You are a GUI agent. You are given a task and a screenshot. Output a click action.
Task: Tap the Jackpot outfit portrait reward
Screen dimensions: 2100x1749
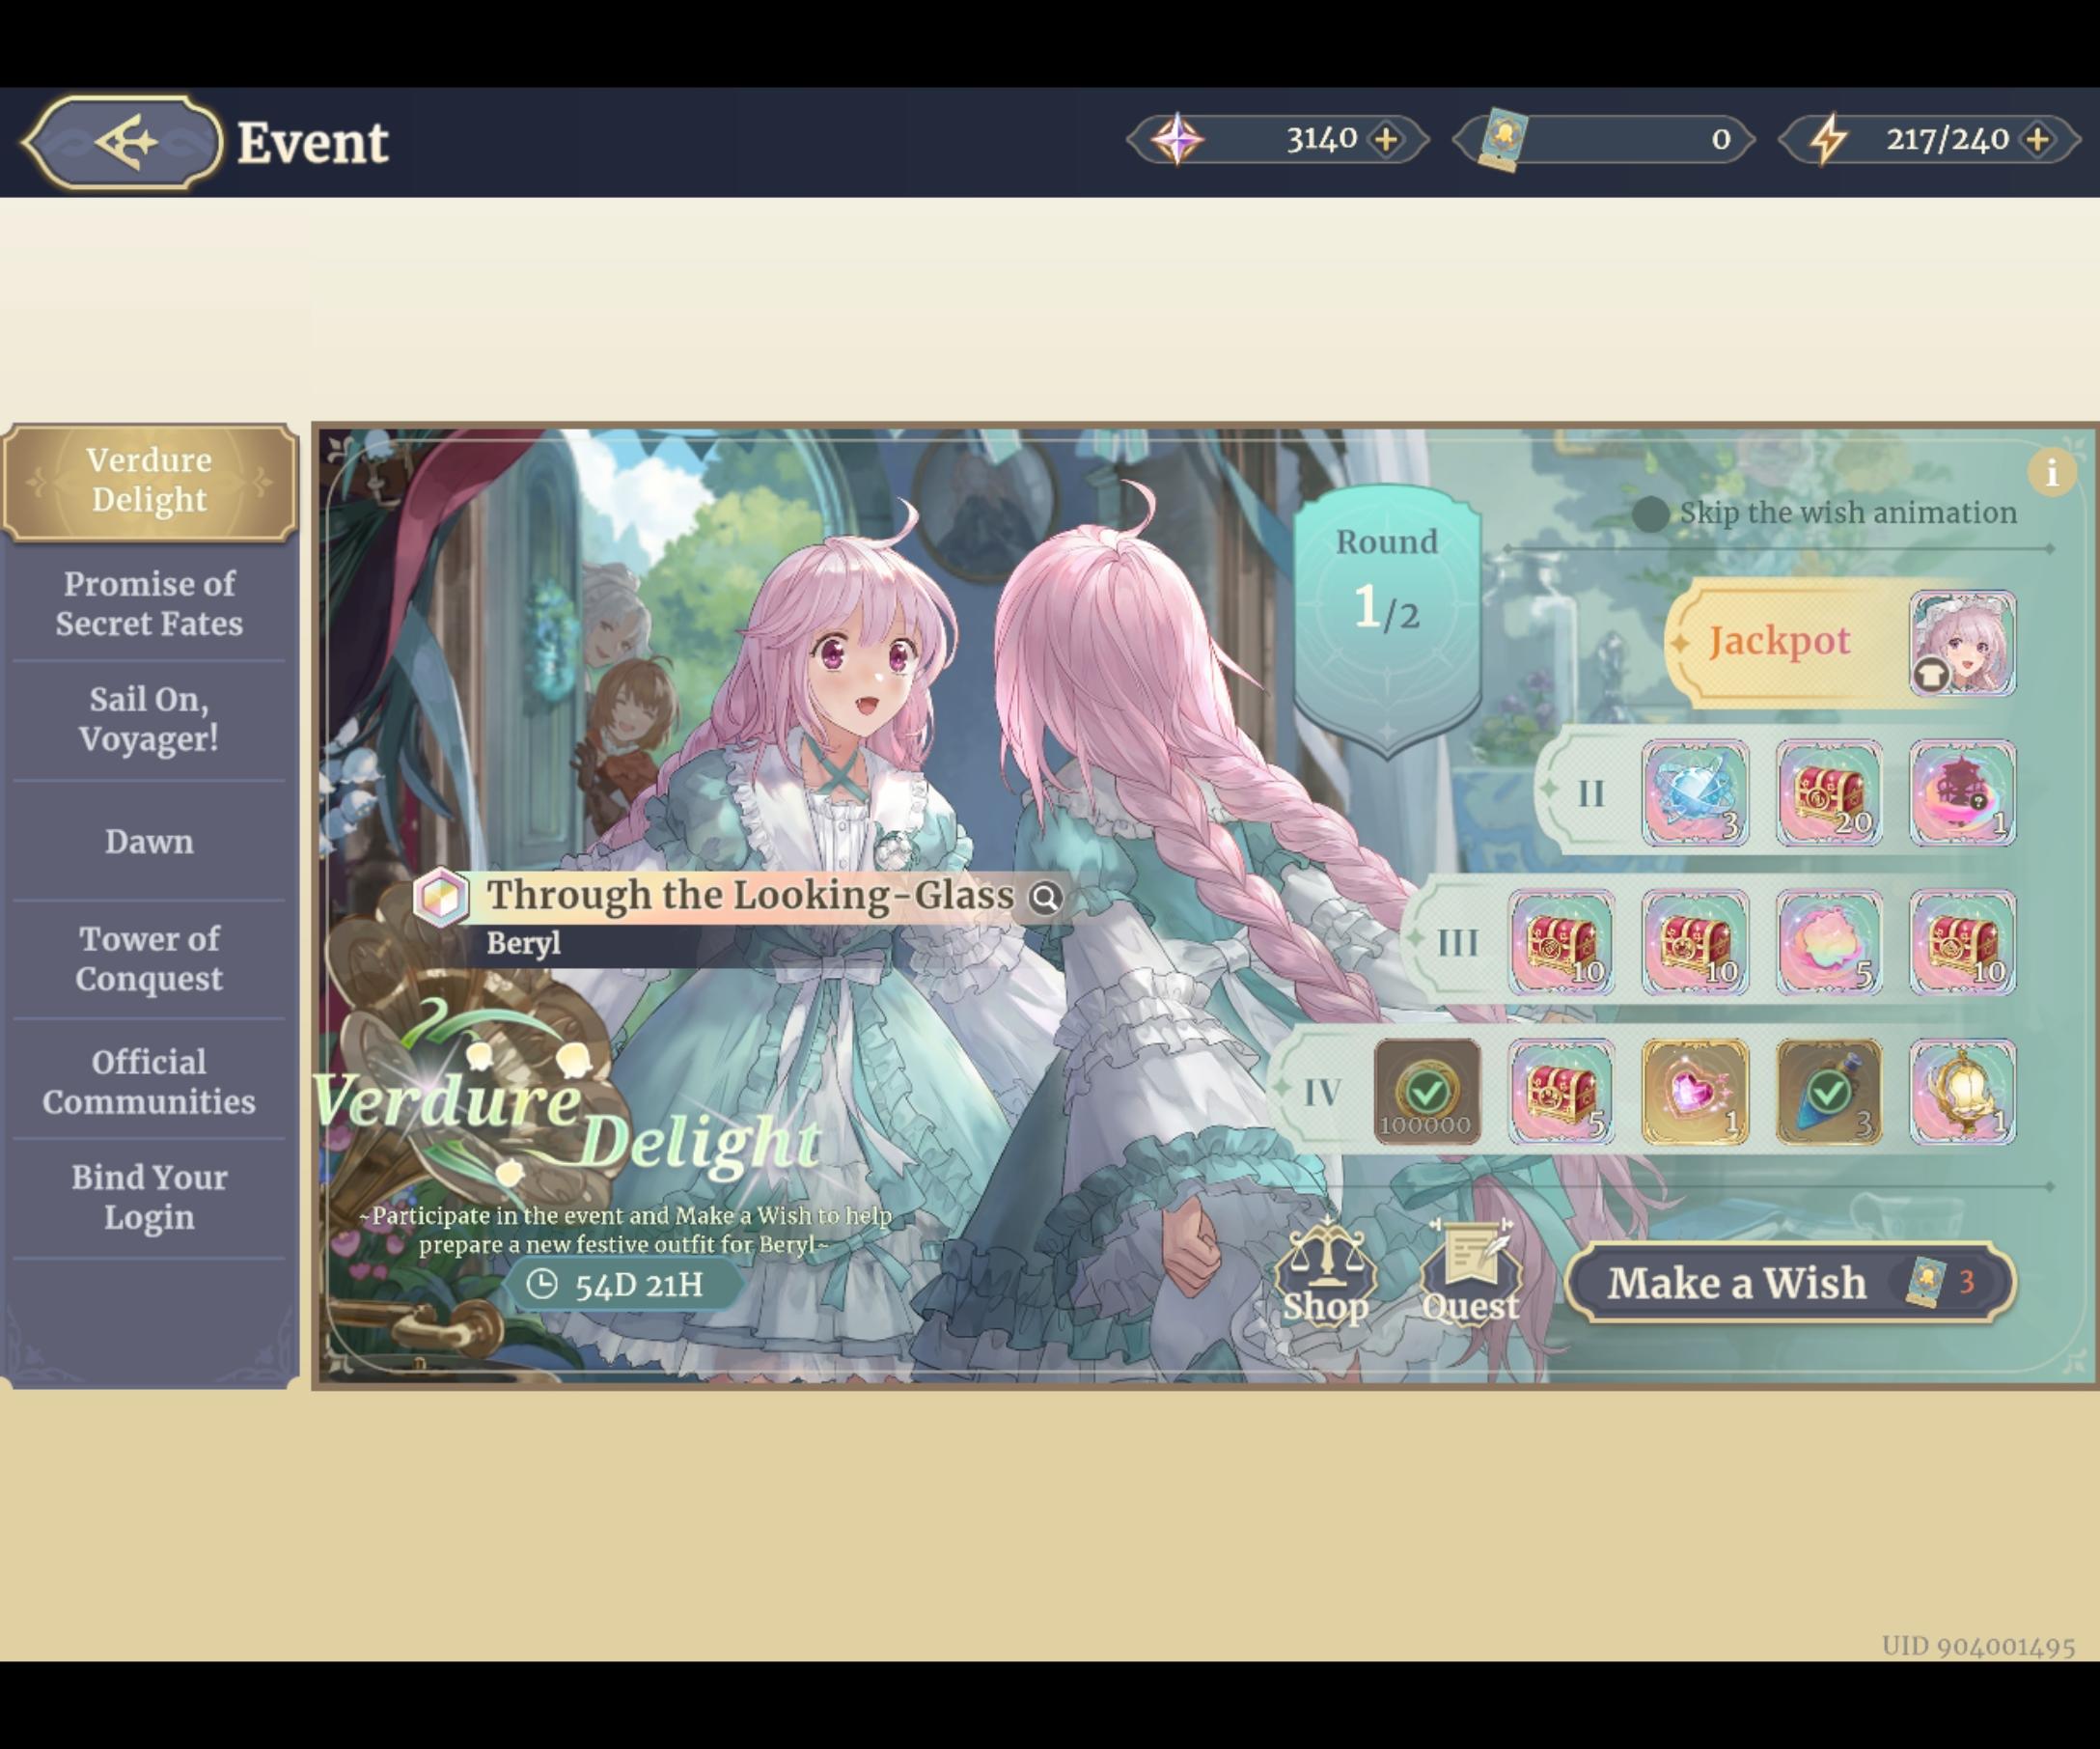click(x=1962, y=643)
